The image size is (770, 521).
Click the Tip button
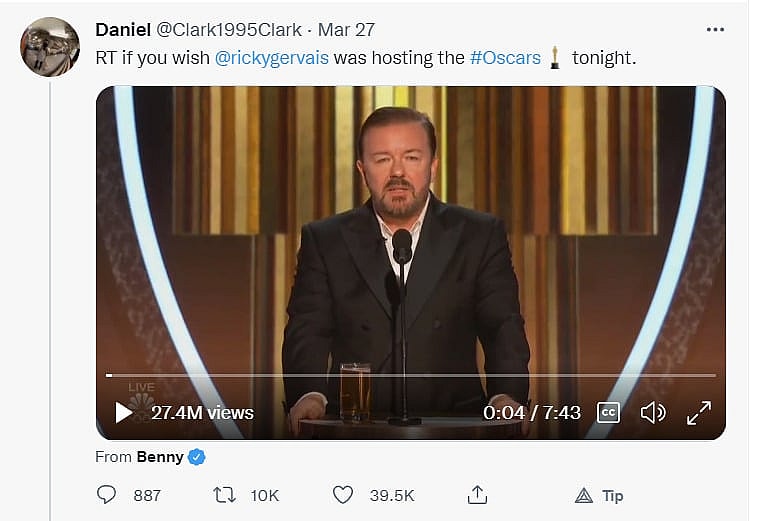[600, 495]
